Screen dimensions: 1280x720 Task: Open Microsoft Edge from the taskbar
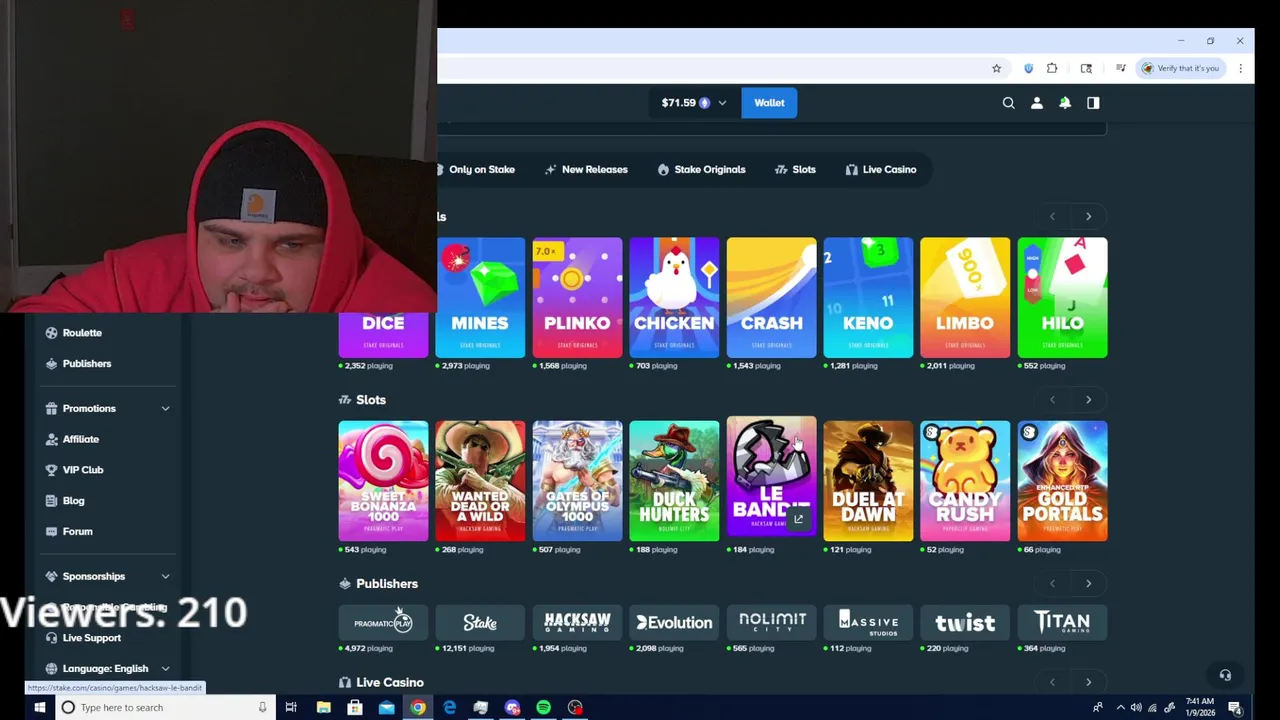tap(449, 707)
